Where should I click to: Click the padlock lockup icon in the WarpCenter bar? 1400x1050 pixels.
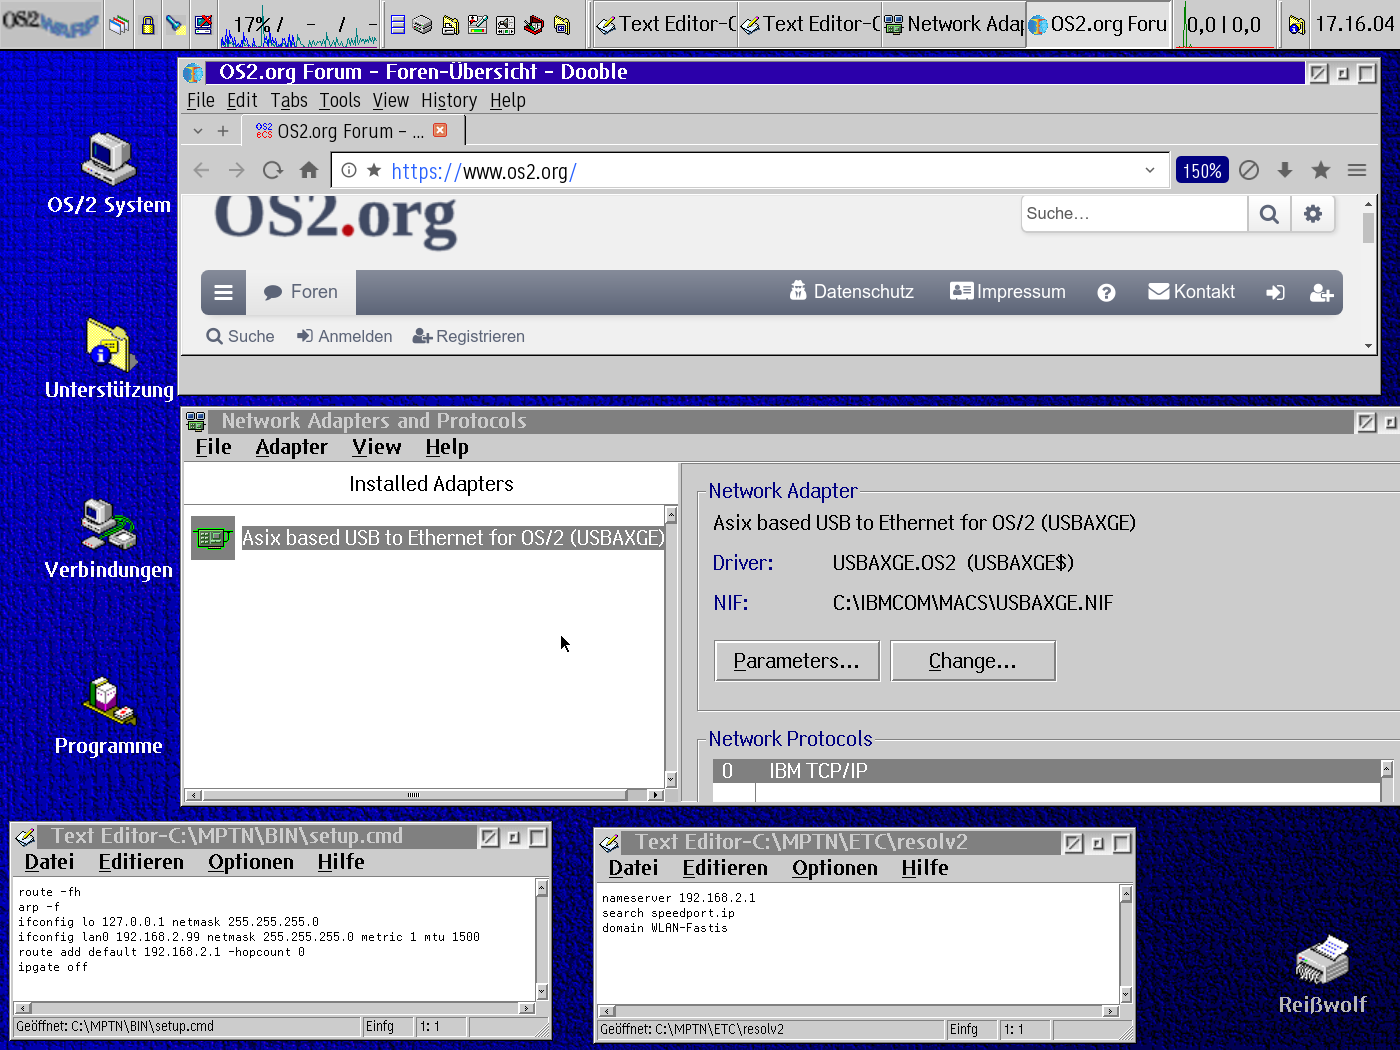[148, 25]
